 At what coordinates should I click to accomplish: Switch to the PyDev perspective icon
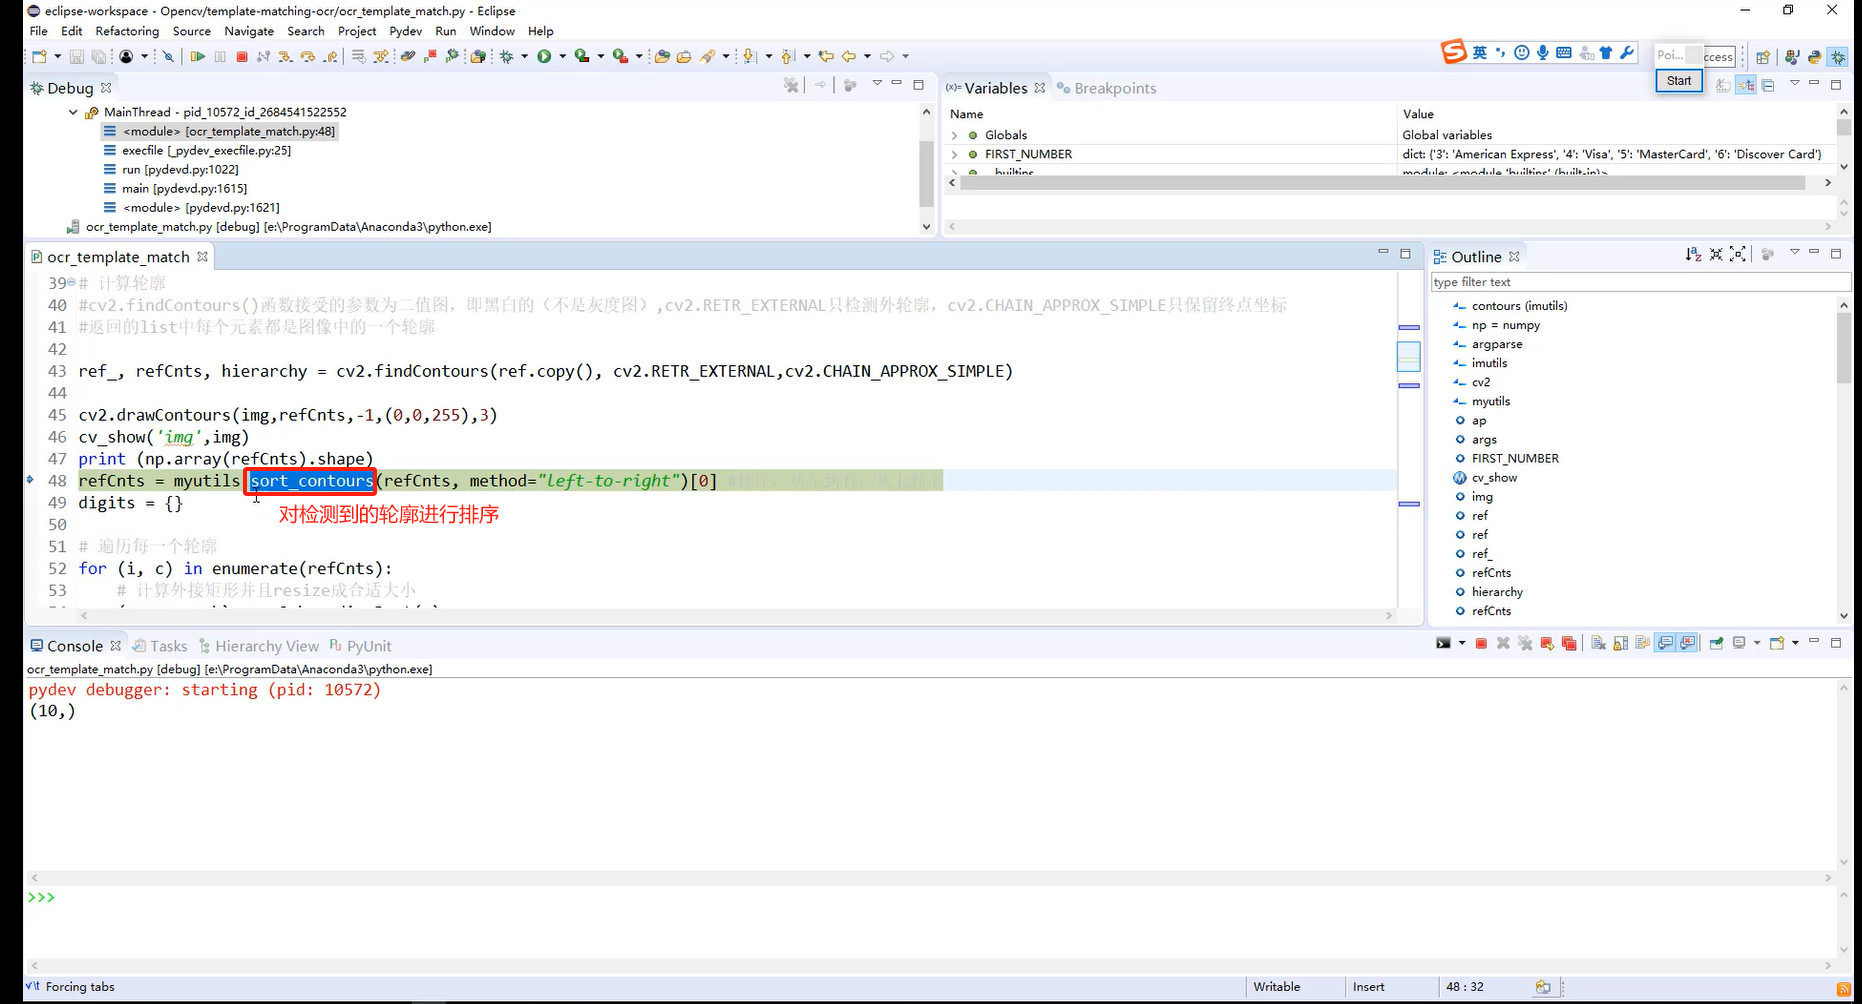[1814, 56]
